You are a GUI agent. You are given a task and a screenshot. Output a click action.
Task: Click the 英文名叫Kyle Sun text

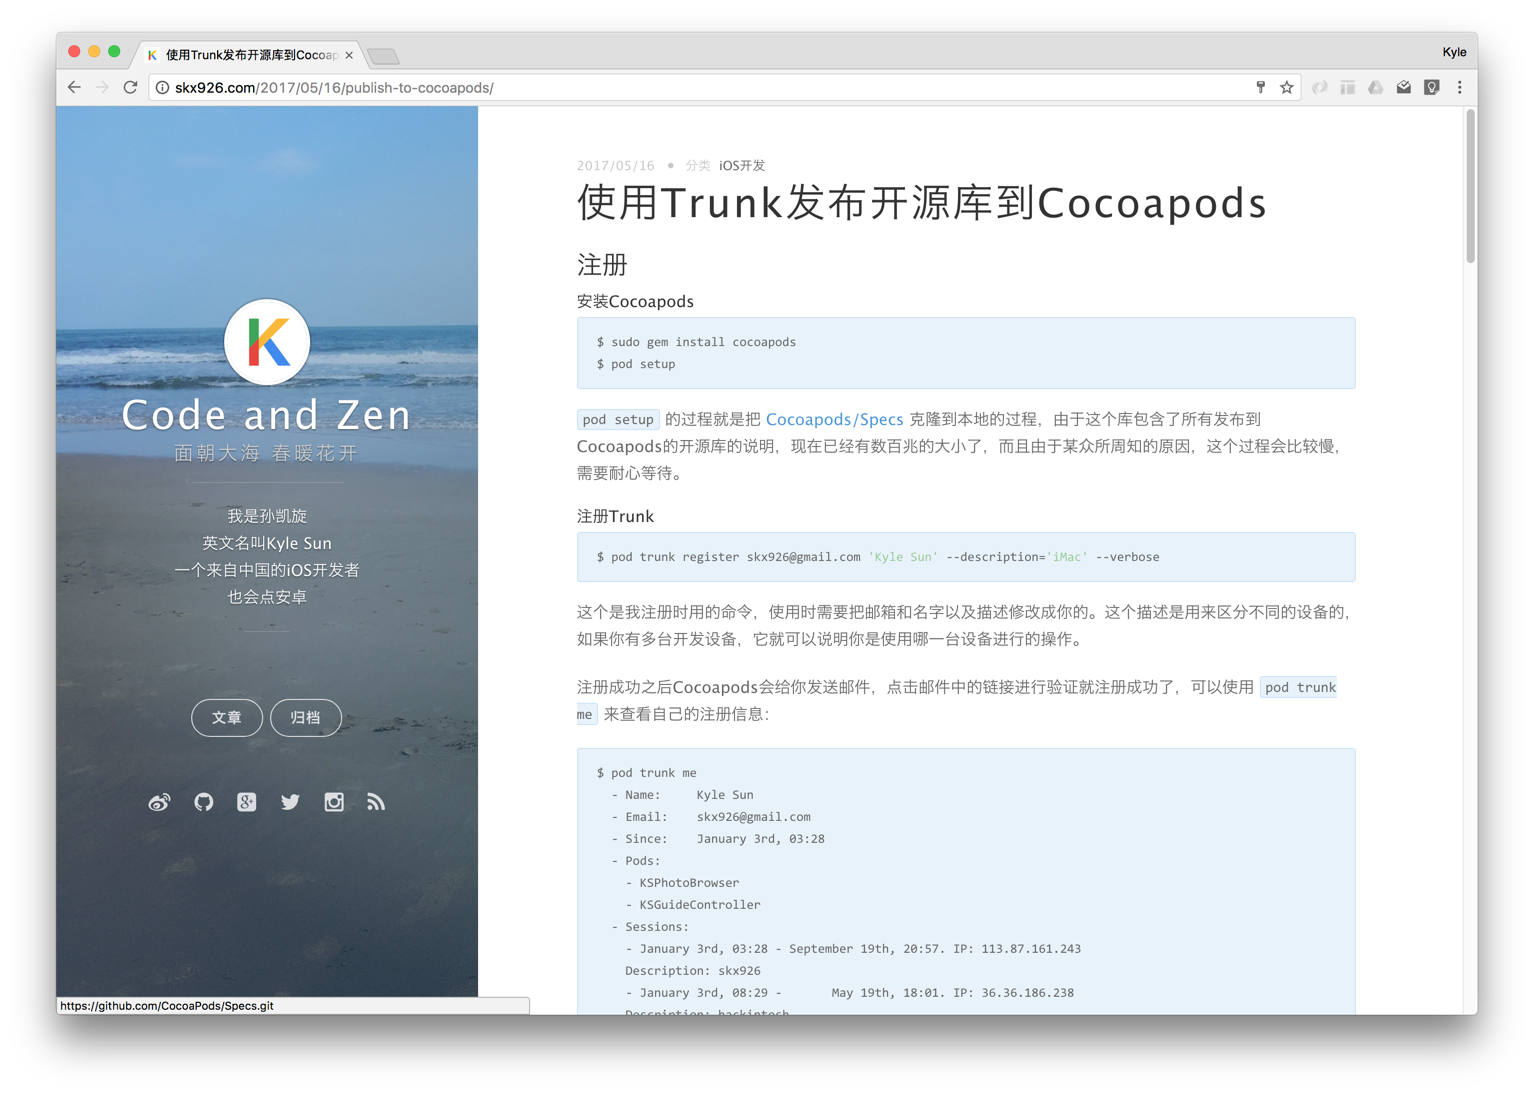267,543
